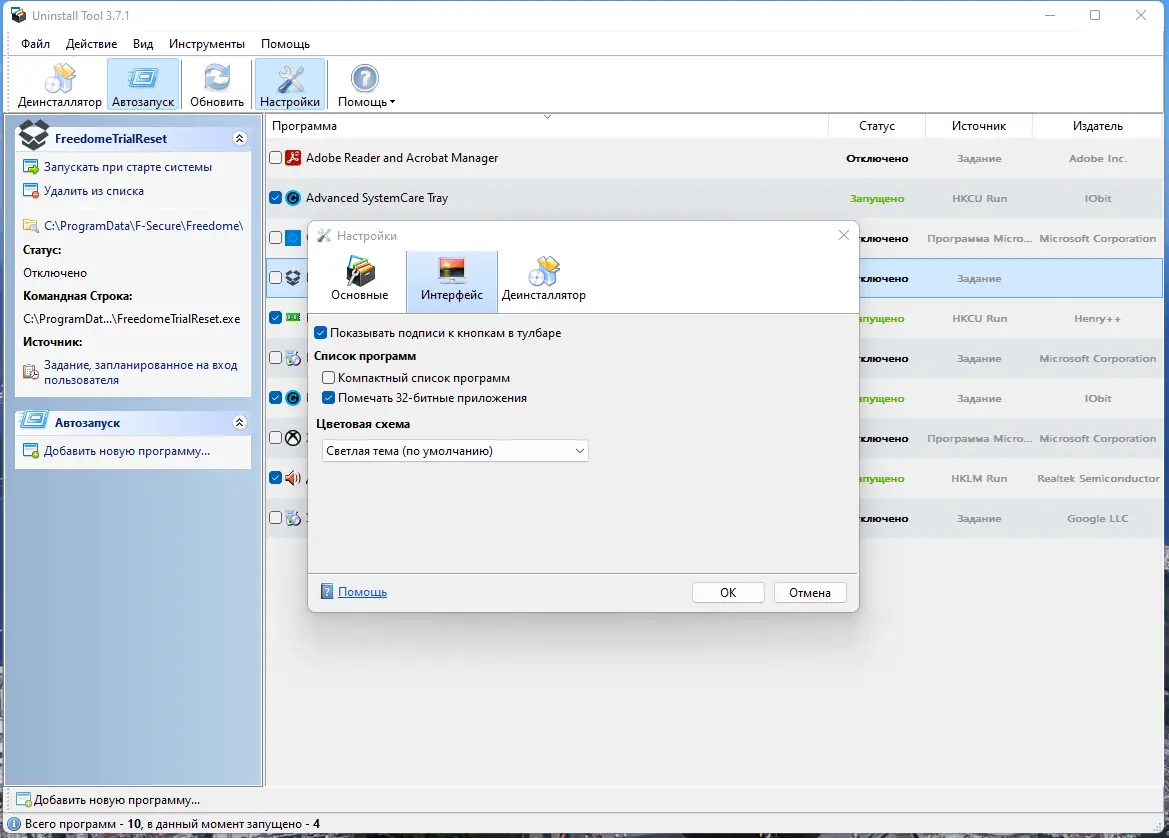Click the Помощь question mark toolbar icon
1169x838 pixels.
[x=365, y=78]
